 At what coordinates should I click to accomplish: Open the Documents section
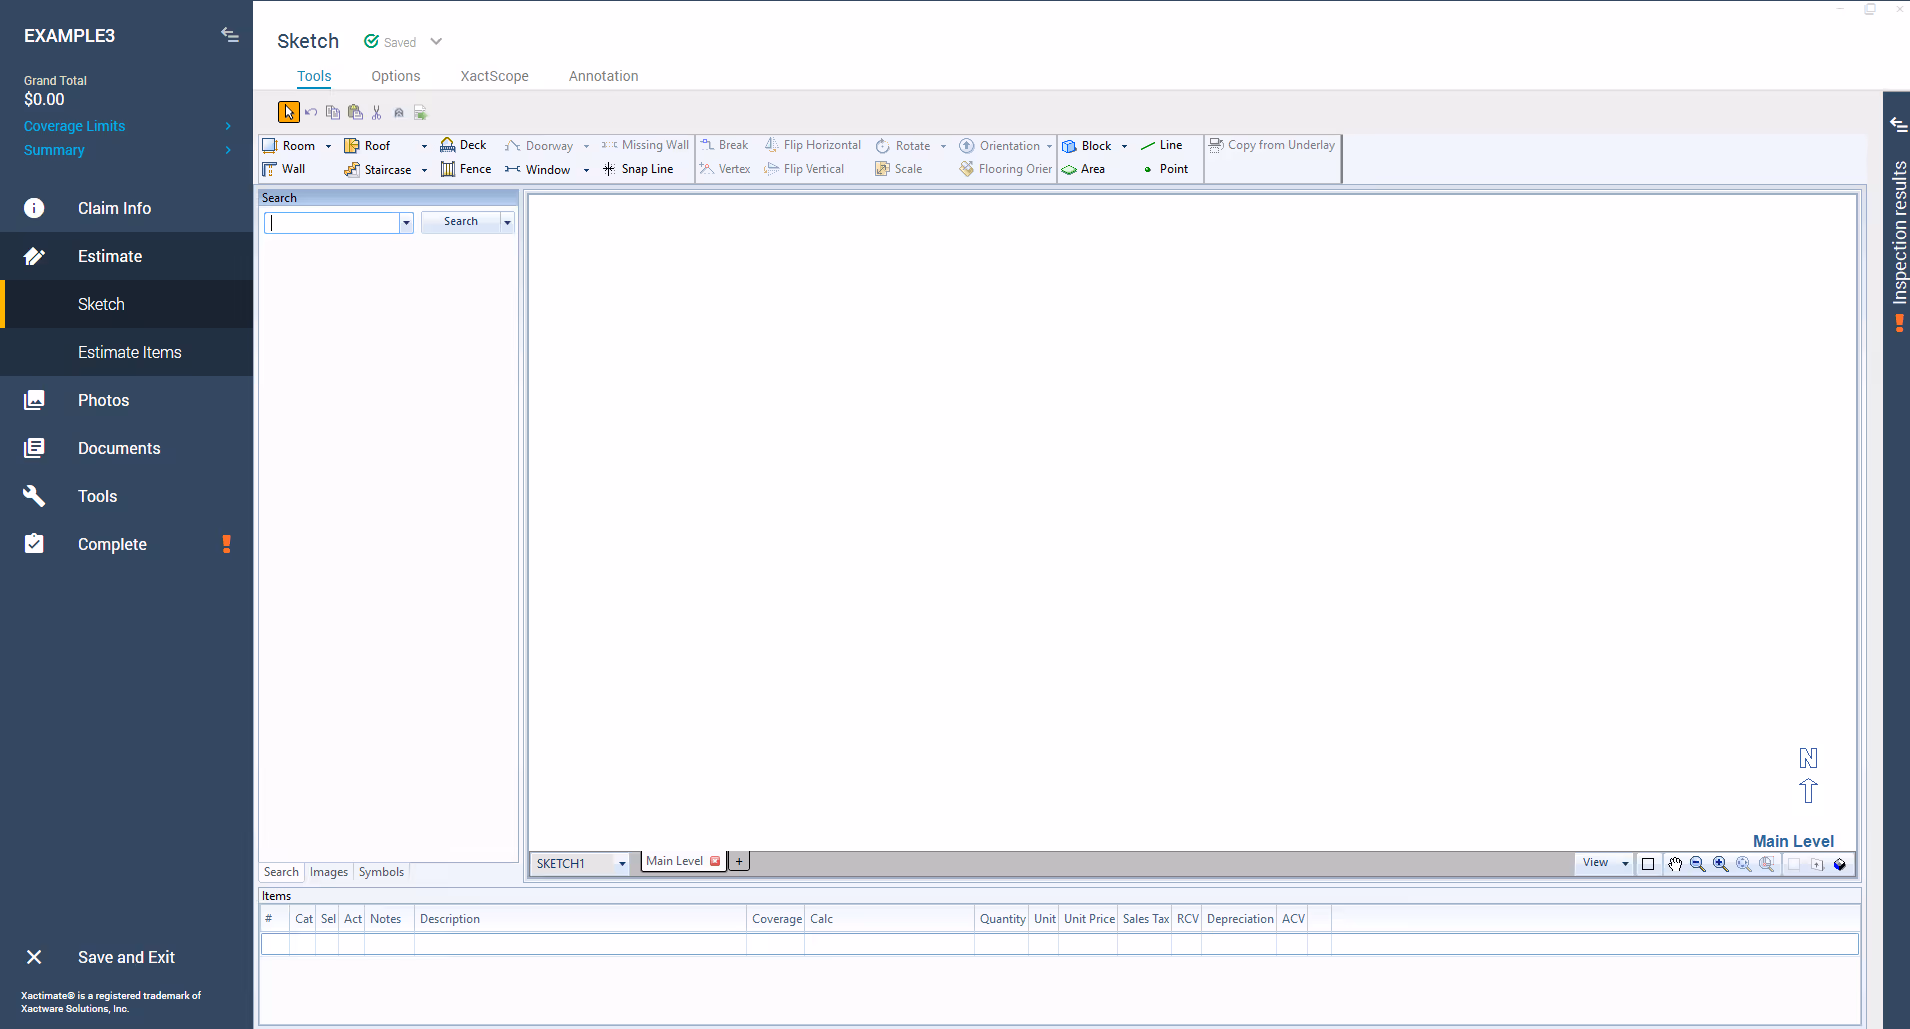(x=126, y=448)
